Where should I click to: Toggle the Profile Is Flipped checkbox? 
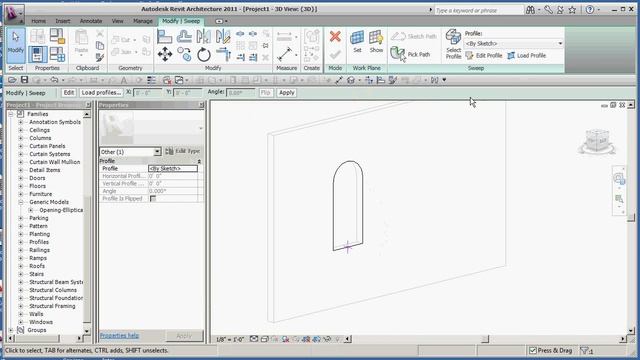click(x=153, y=198)
